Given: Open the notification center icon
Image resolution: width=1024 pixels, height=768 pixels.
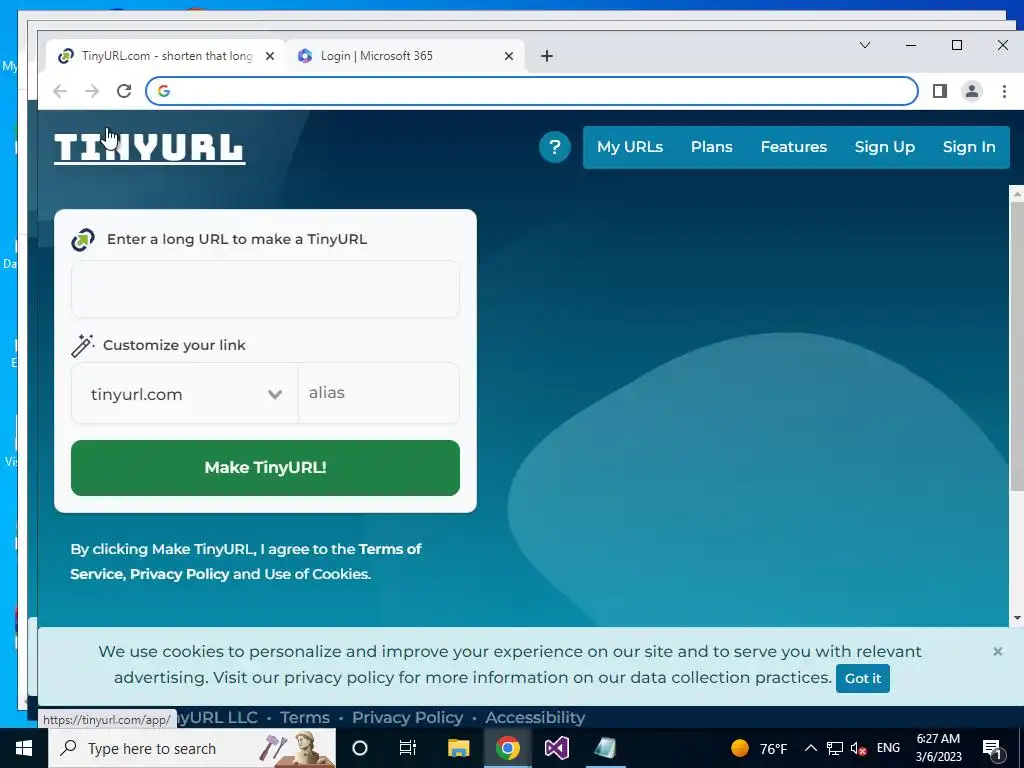Looking at the screenshot, I should (992, 749).
